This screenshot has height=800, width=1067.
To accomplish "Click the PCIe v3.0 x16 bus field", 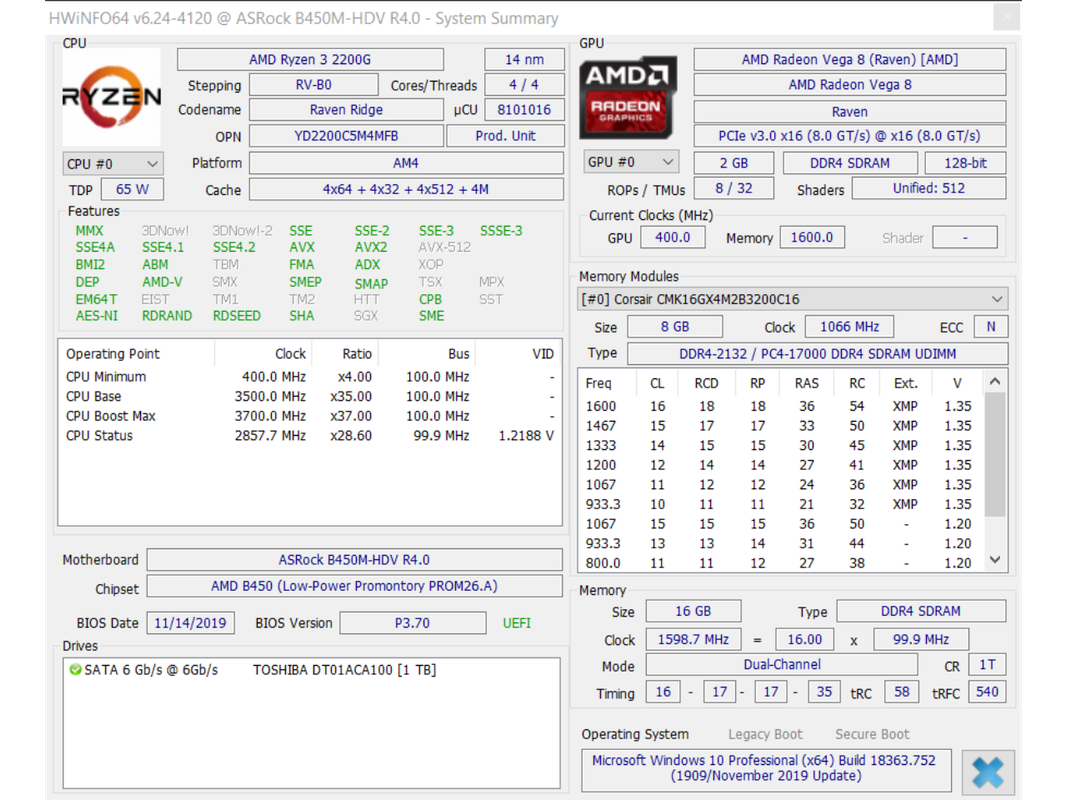I will point(850,136).
